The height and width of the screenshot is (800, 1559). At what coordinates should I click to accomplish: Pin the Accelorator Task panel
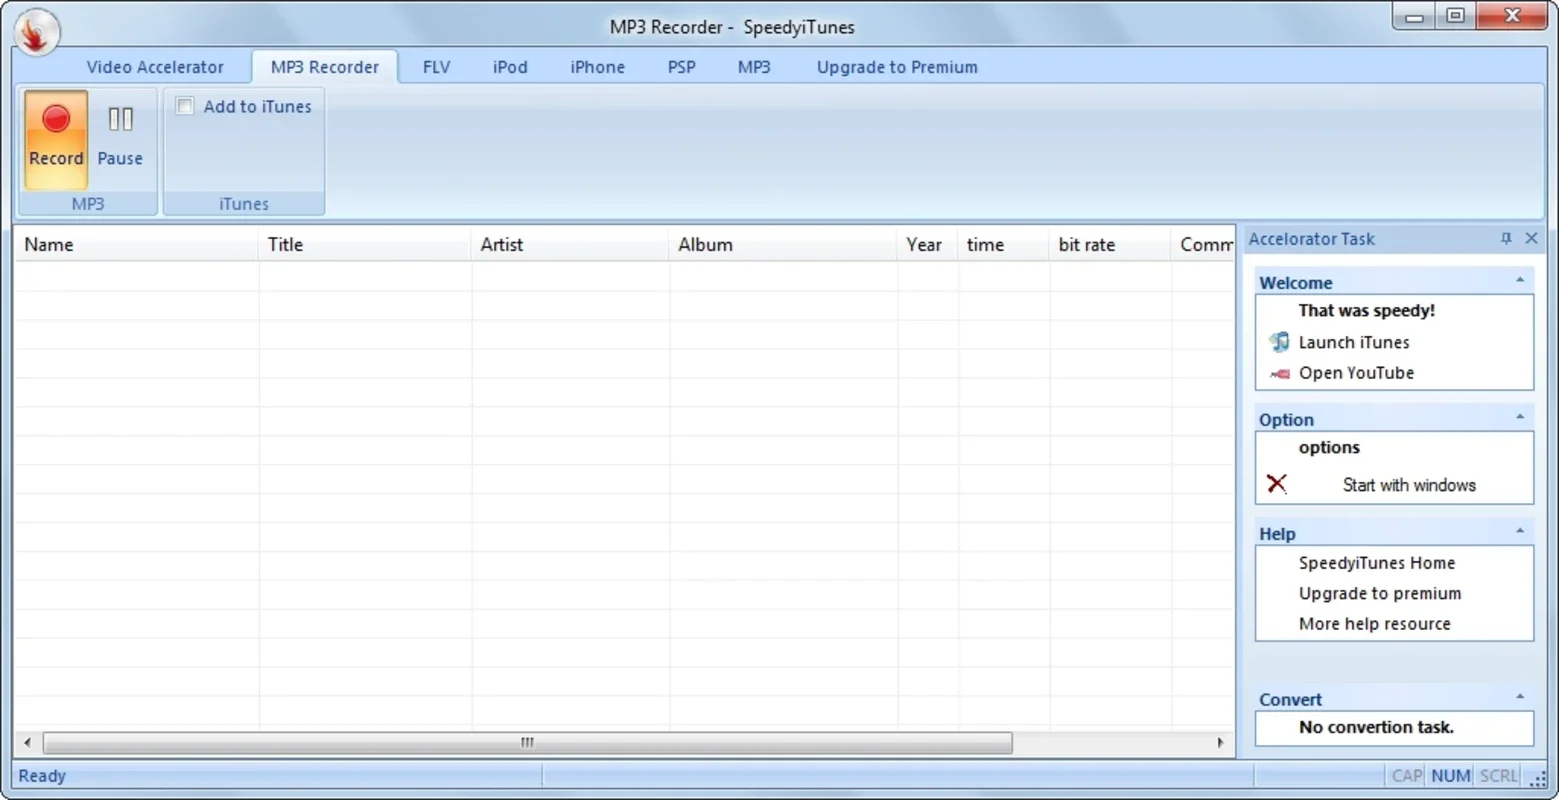(x=1506, y=238)
